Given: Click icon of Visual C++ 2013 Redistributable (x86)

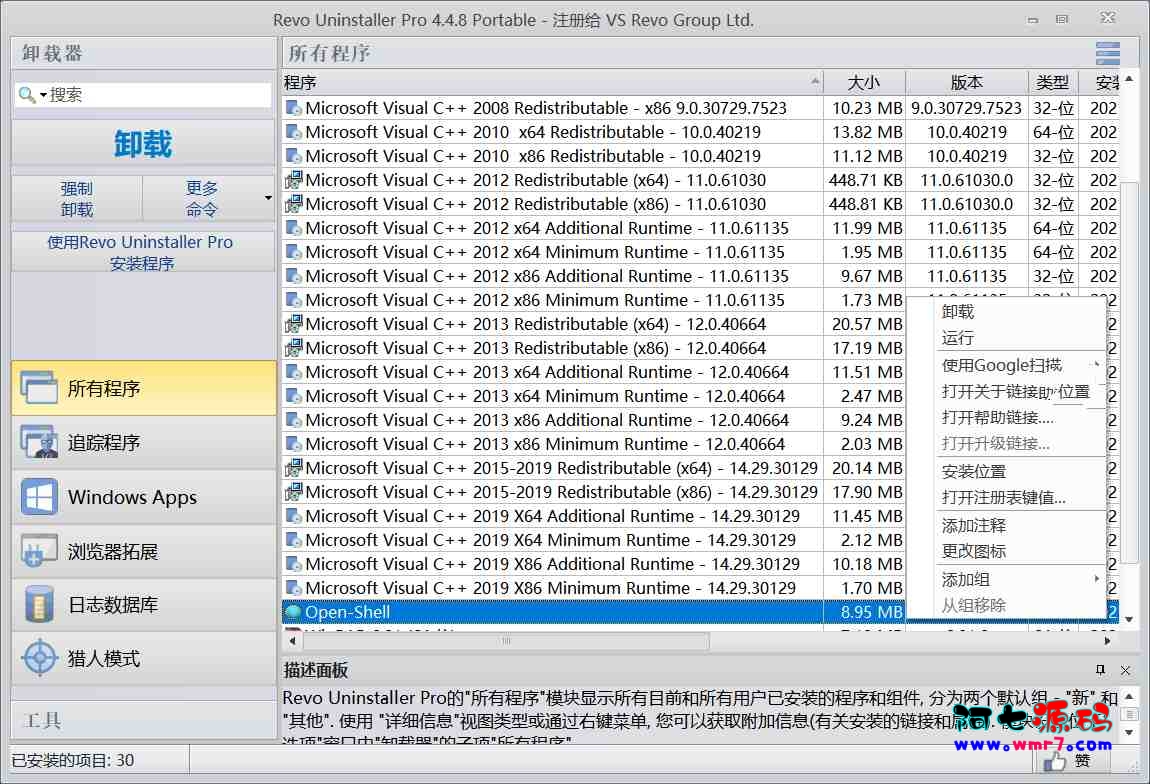Looking at the screenshot, I should 293,348.
